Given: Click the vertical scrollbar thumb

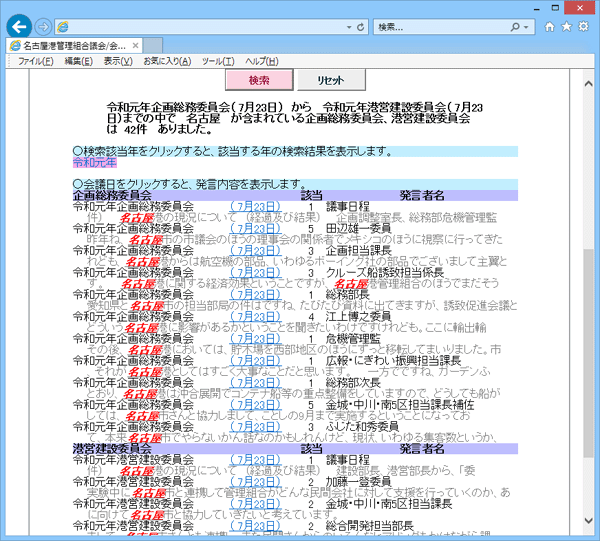Looking at the screenshot, I should coord(589,352).
